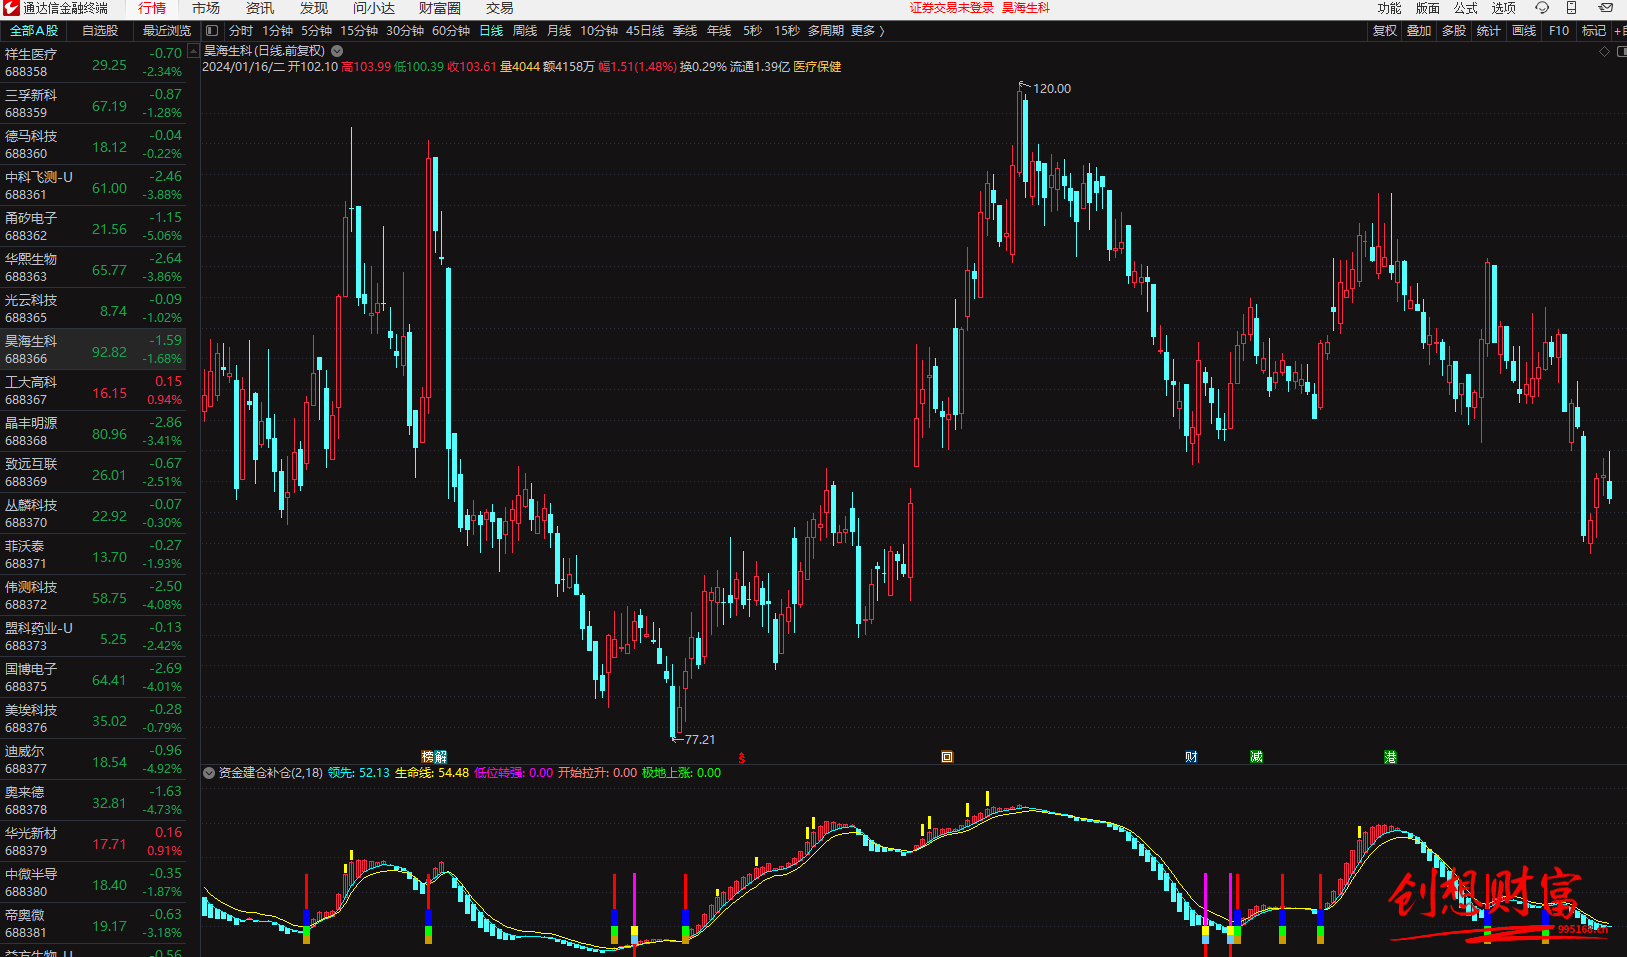Click the square icon at chart top right

point(1621,51)
